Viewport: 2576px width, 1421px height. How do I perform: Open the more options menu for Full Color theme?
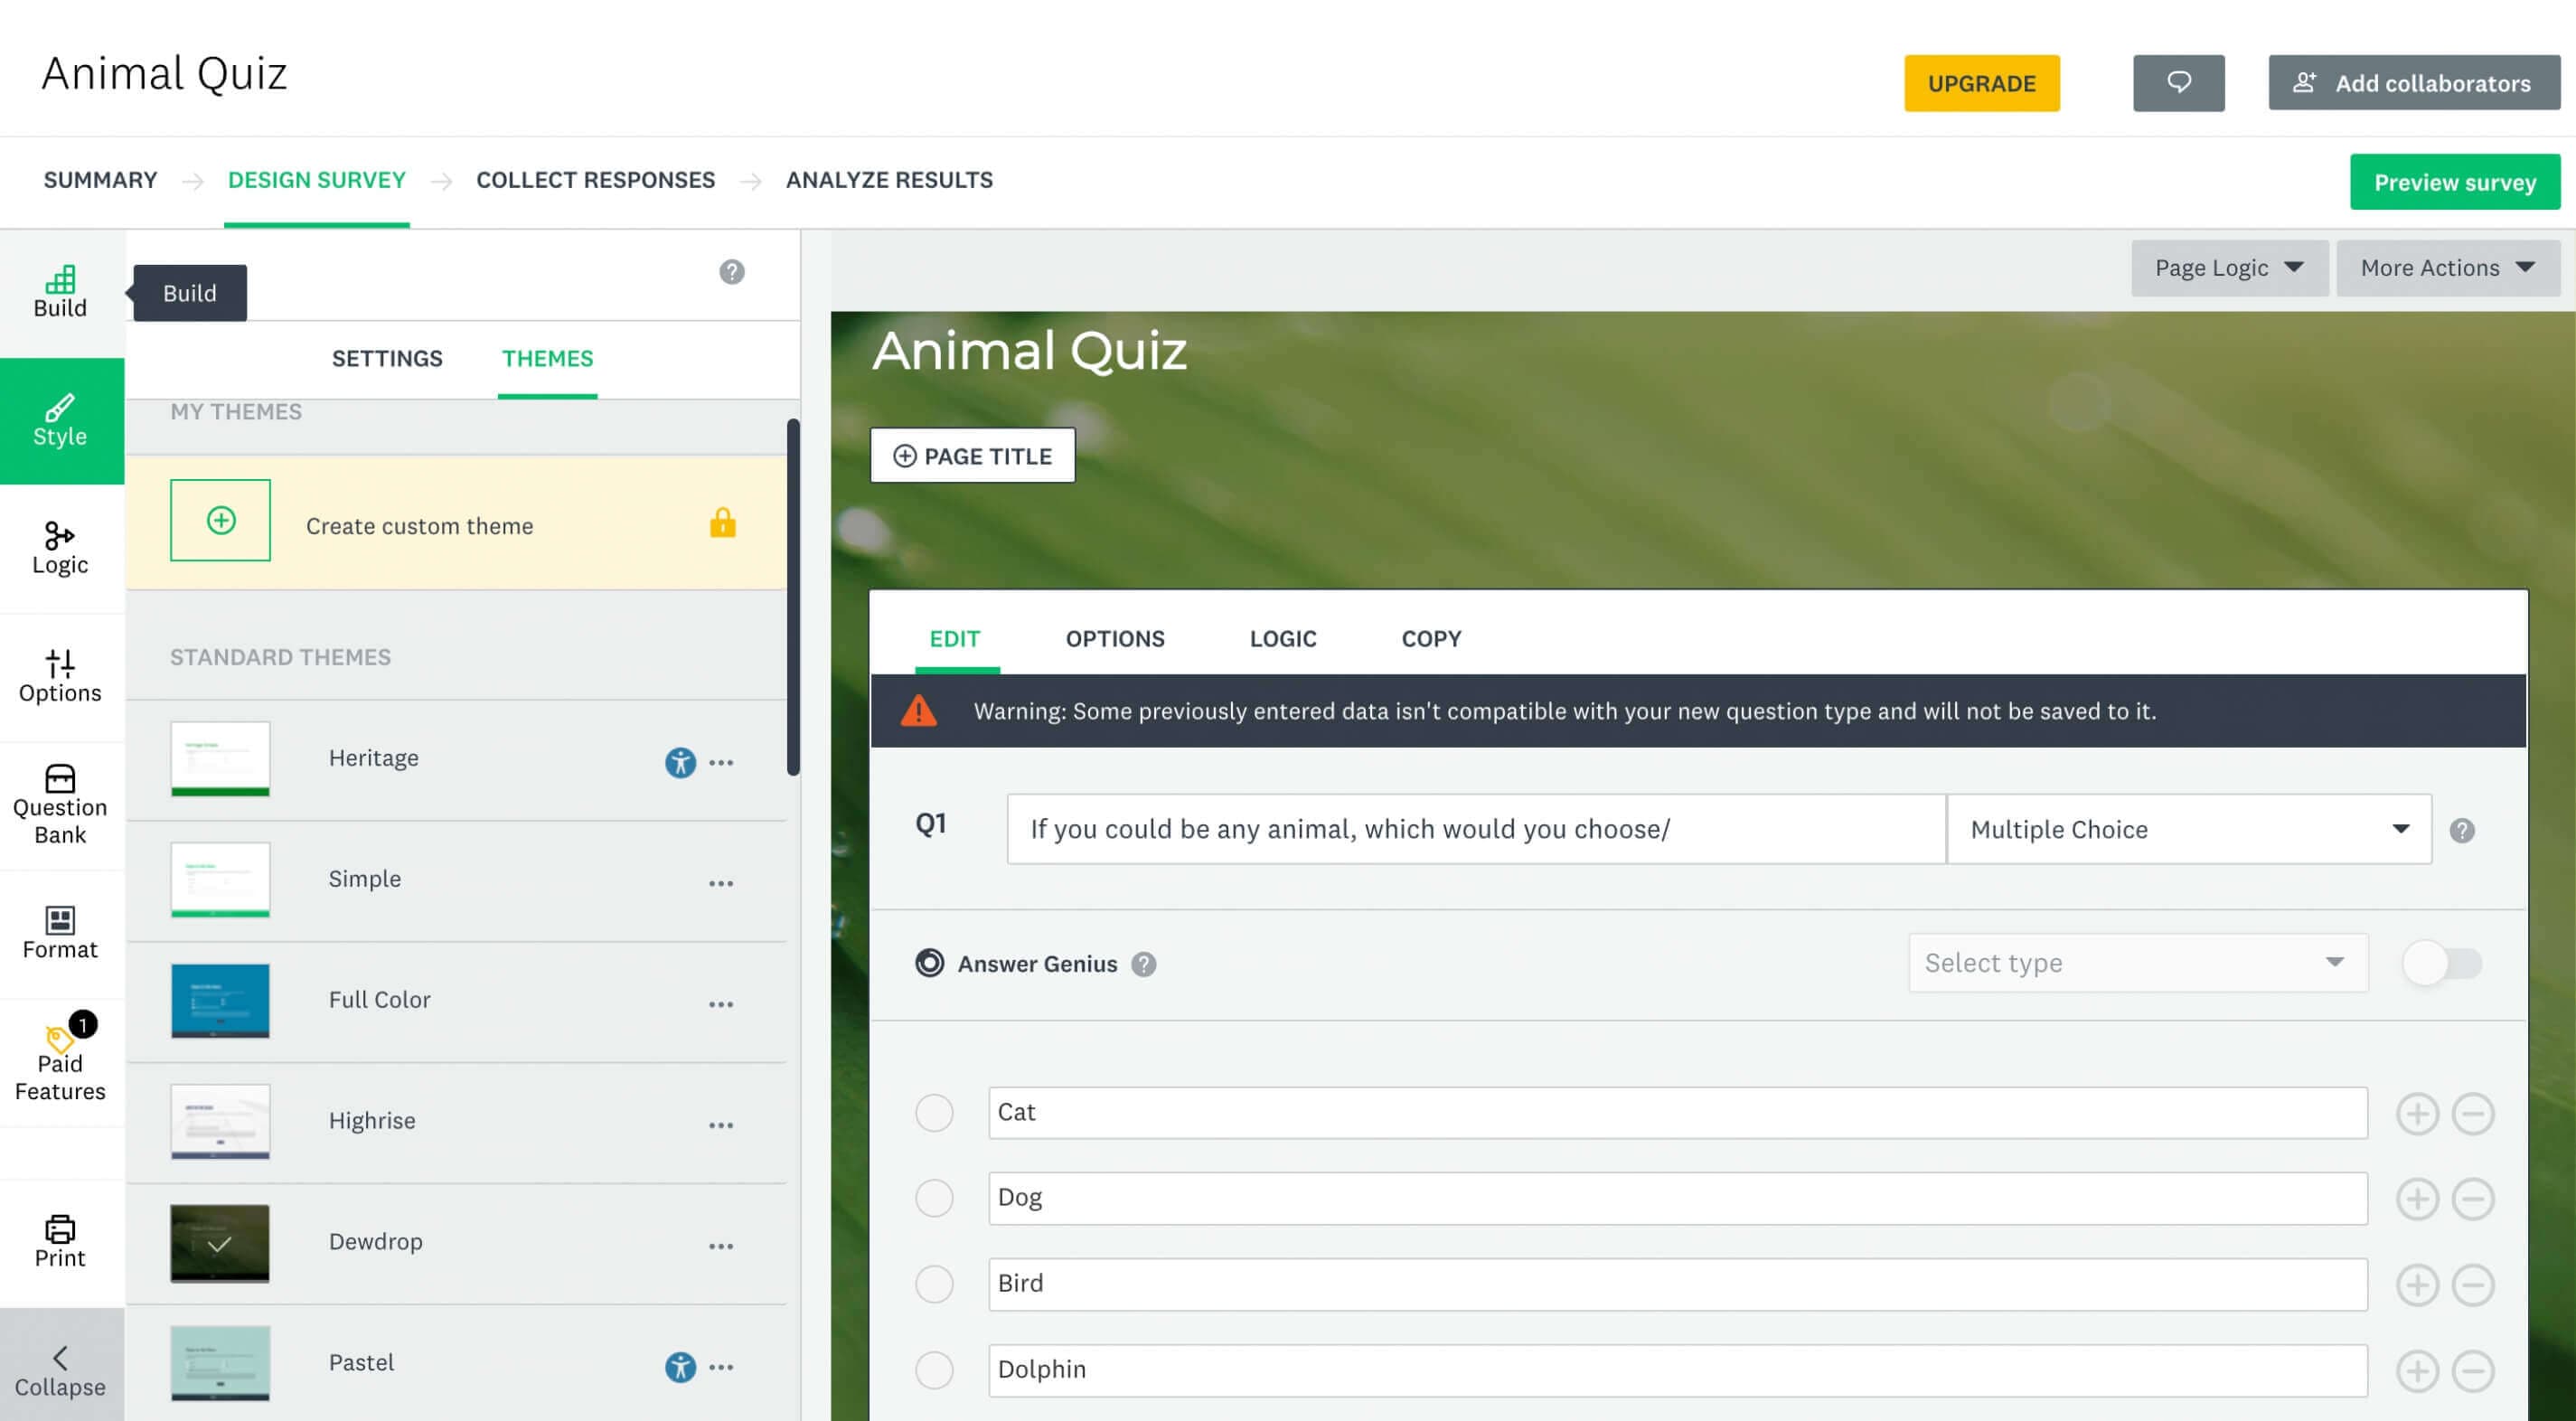(x=721, y=1004)
